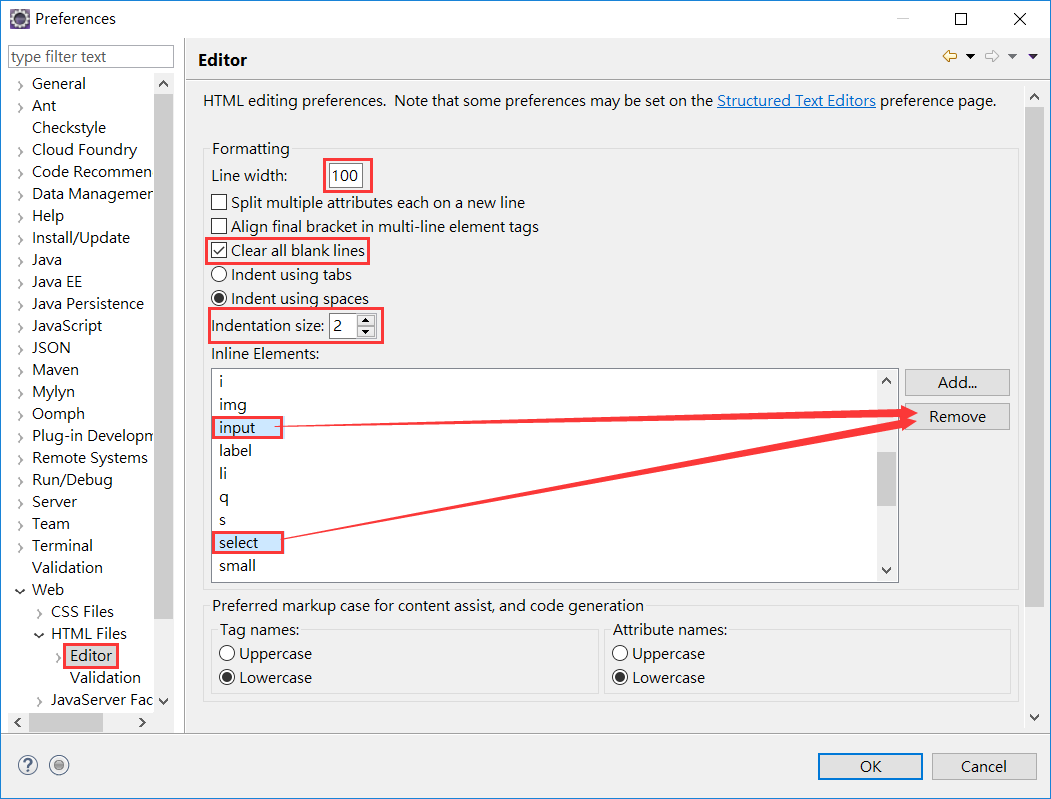Collapse the Web tree node
This screenshot has height=799, width=1051.
click(x=20, y=590)
